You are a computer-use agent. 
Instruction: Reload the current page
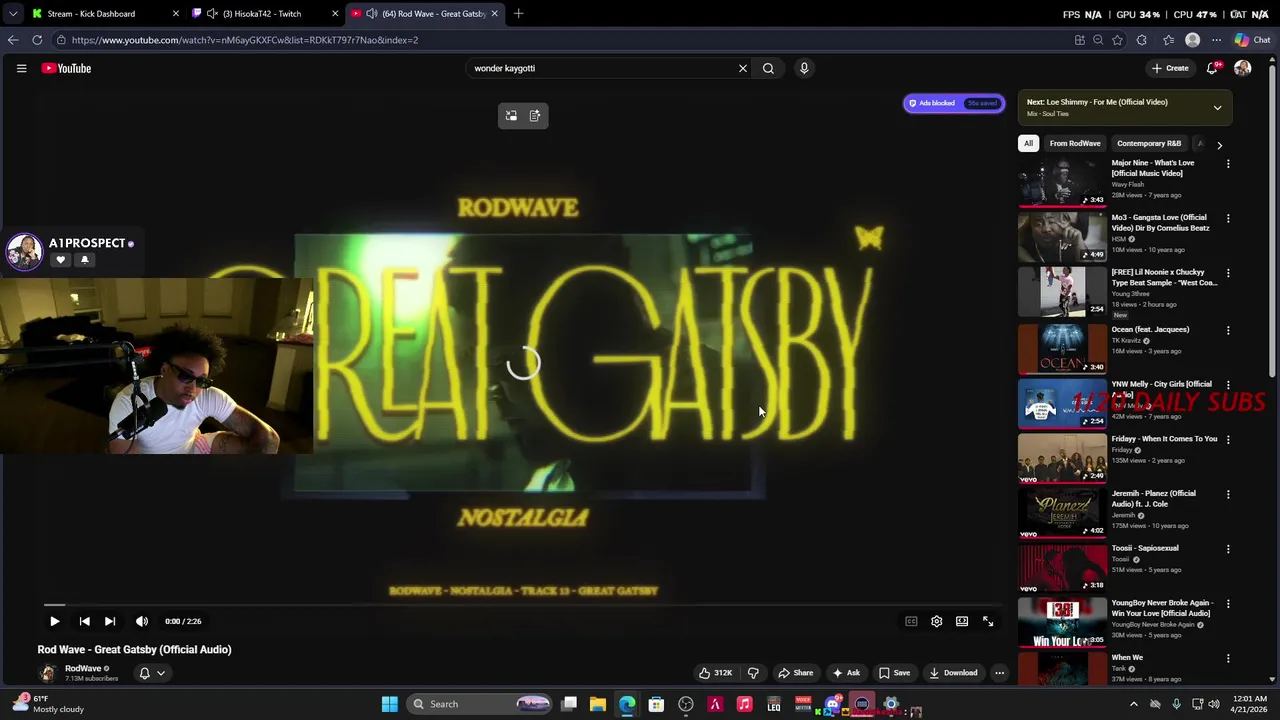[37, 40]
